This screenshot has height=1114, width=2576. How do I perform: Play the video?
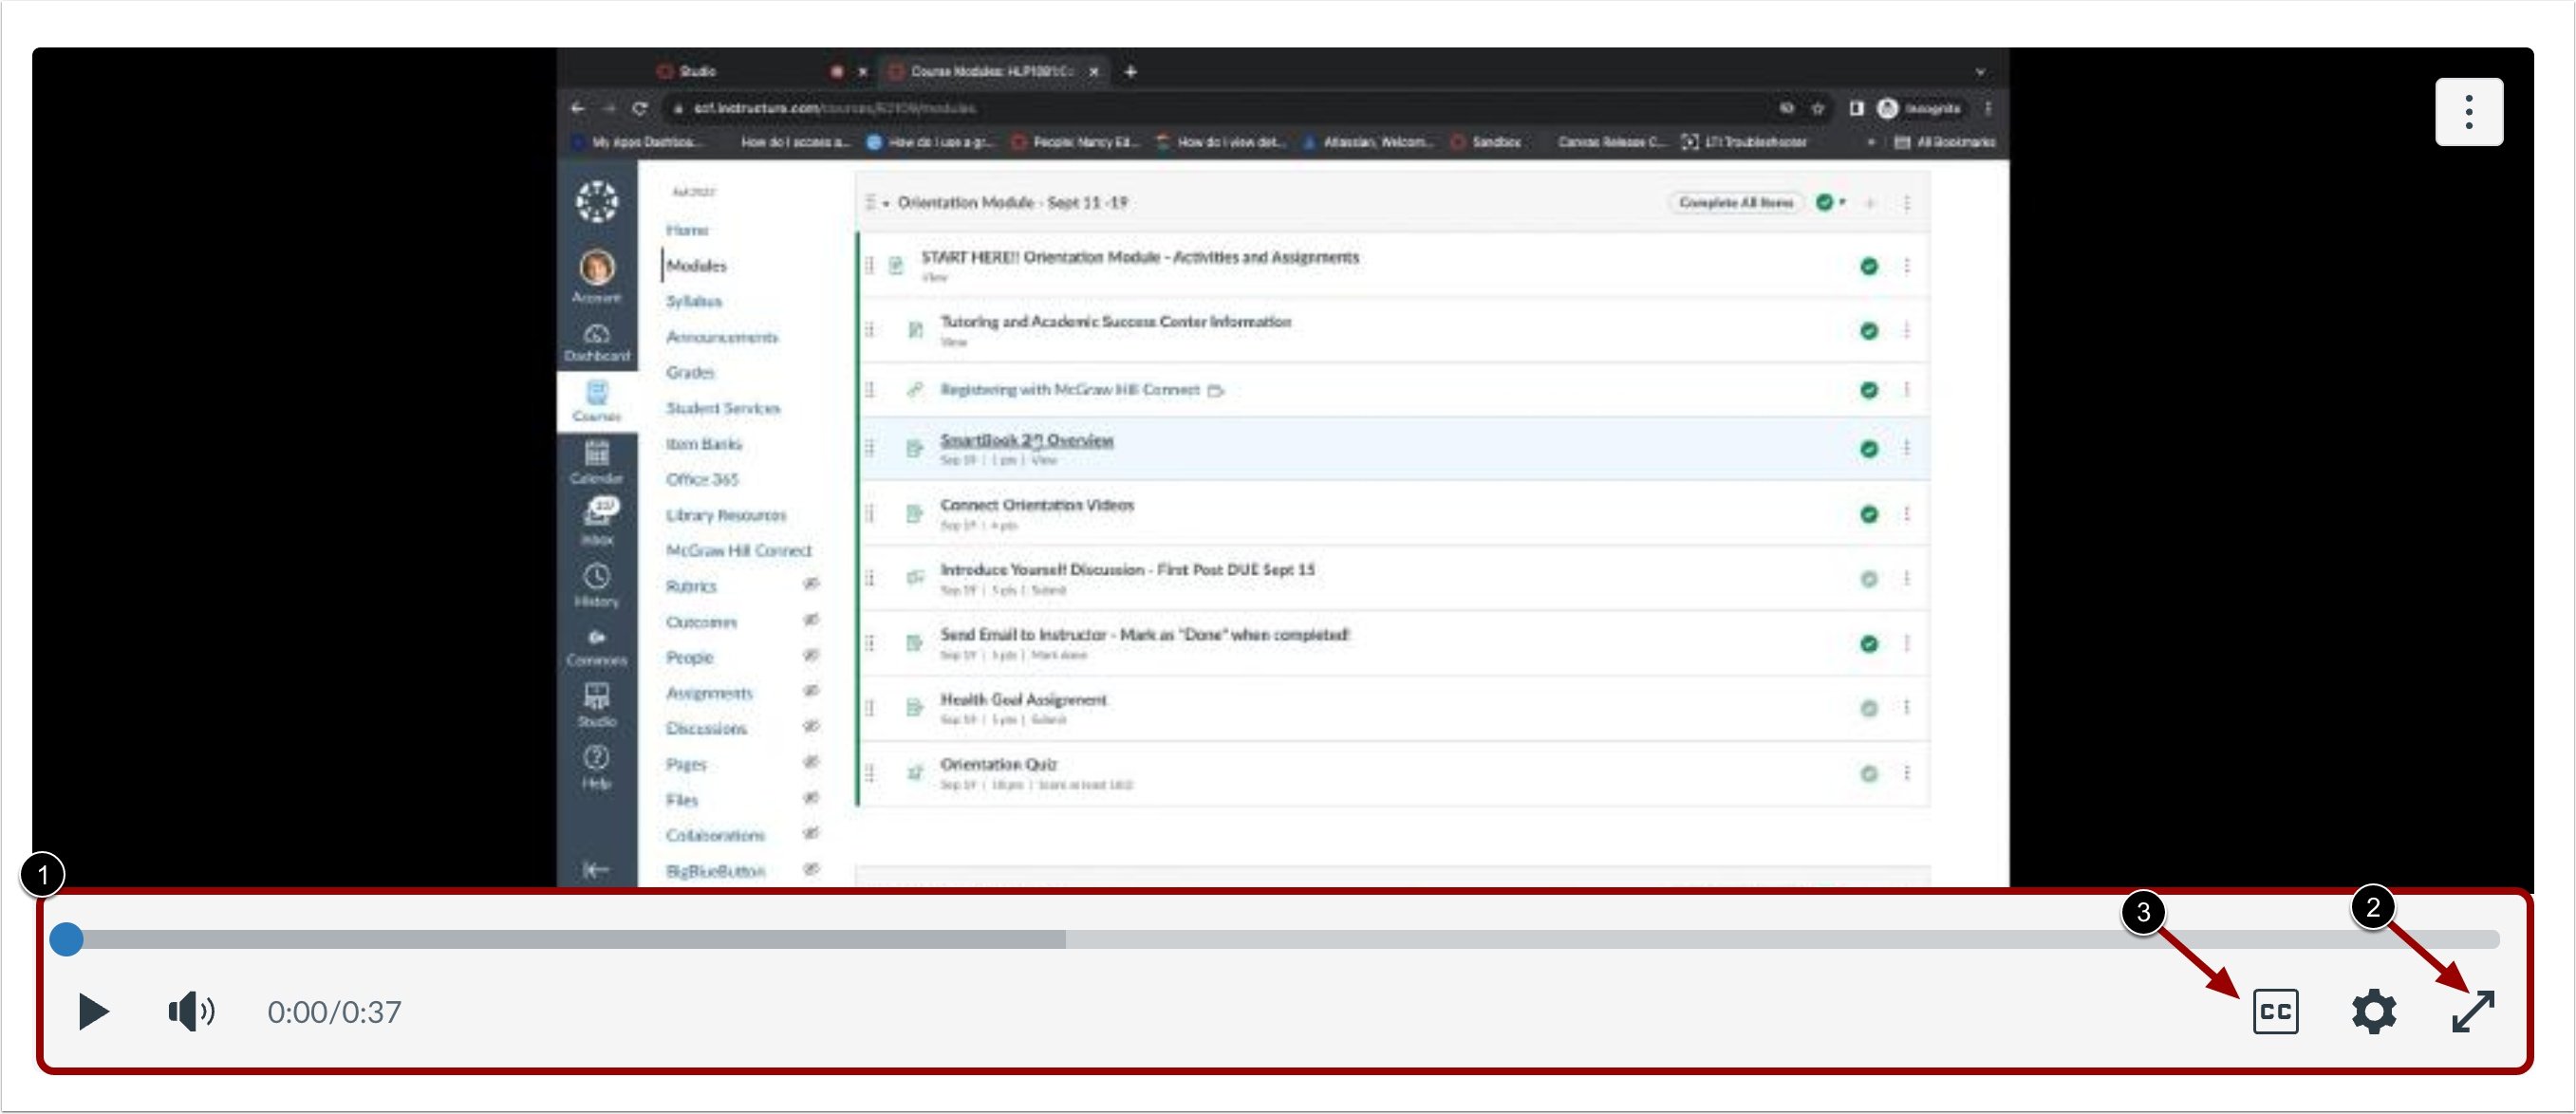click(93, 1011)
